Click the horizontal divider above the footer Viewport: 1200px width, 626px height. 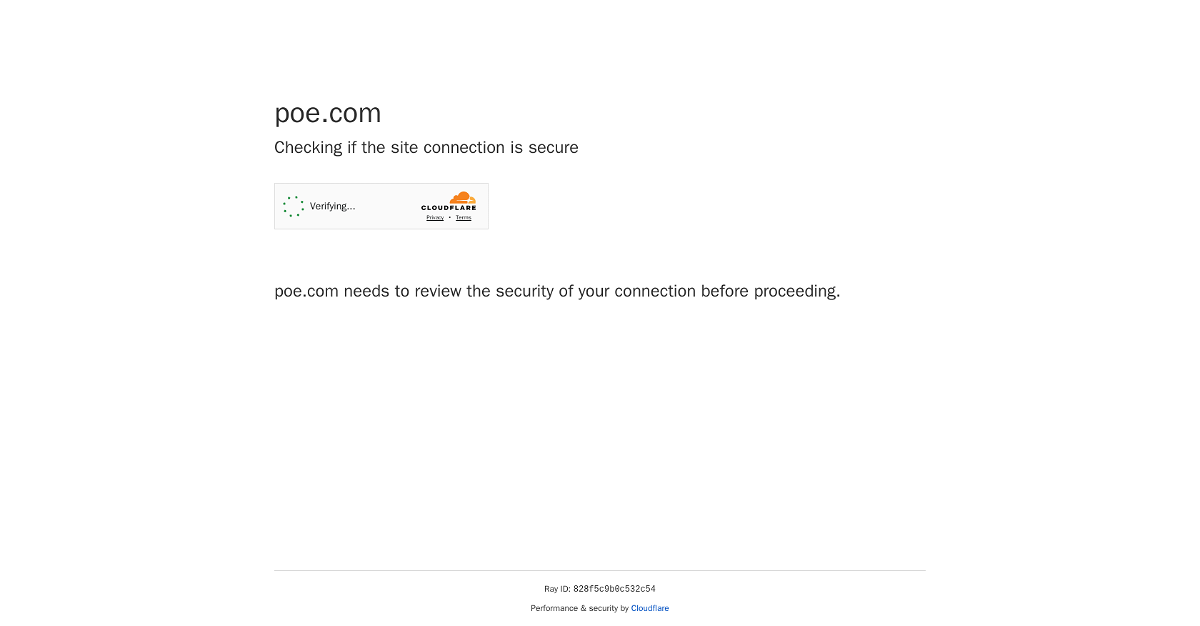coord(600,571)
